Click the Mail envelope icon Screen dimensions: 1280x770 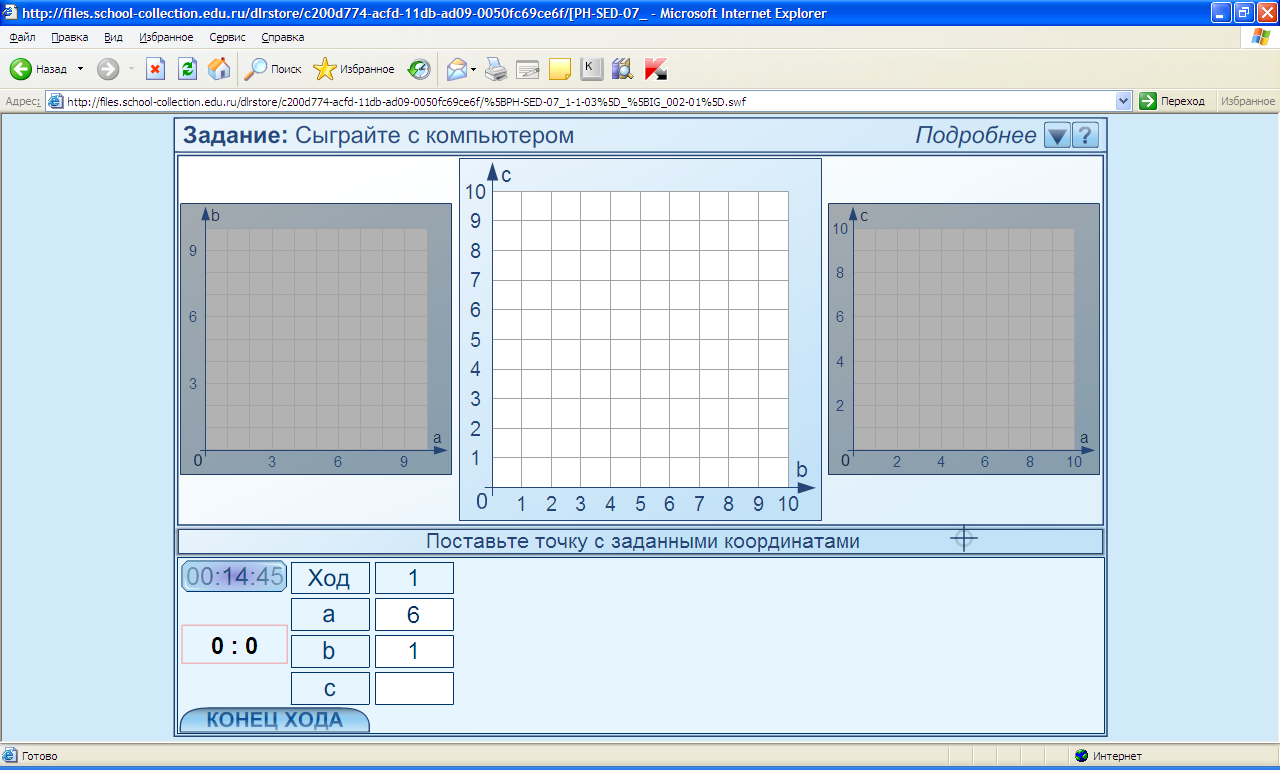(x=457, y=69)
